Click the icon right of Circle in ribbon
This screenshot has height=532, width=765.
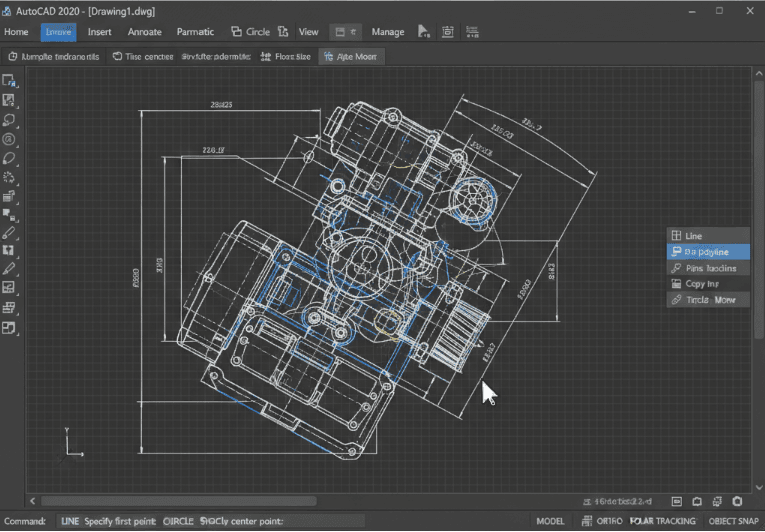[283, 32]
